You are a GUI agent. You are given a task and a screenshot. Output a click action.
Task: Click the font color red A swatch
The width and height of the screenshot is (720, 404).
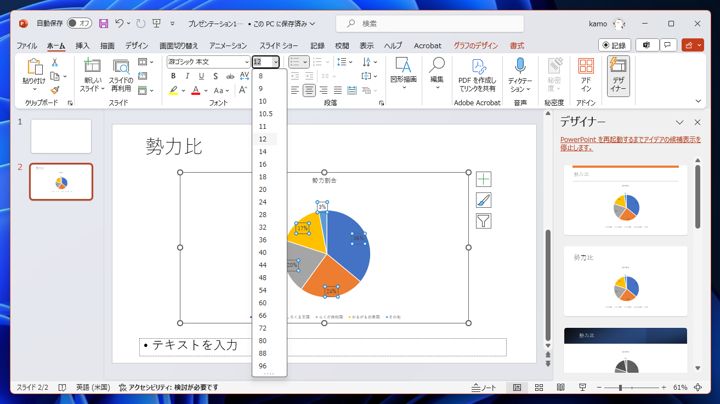(x=196, y=90)
